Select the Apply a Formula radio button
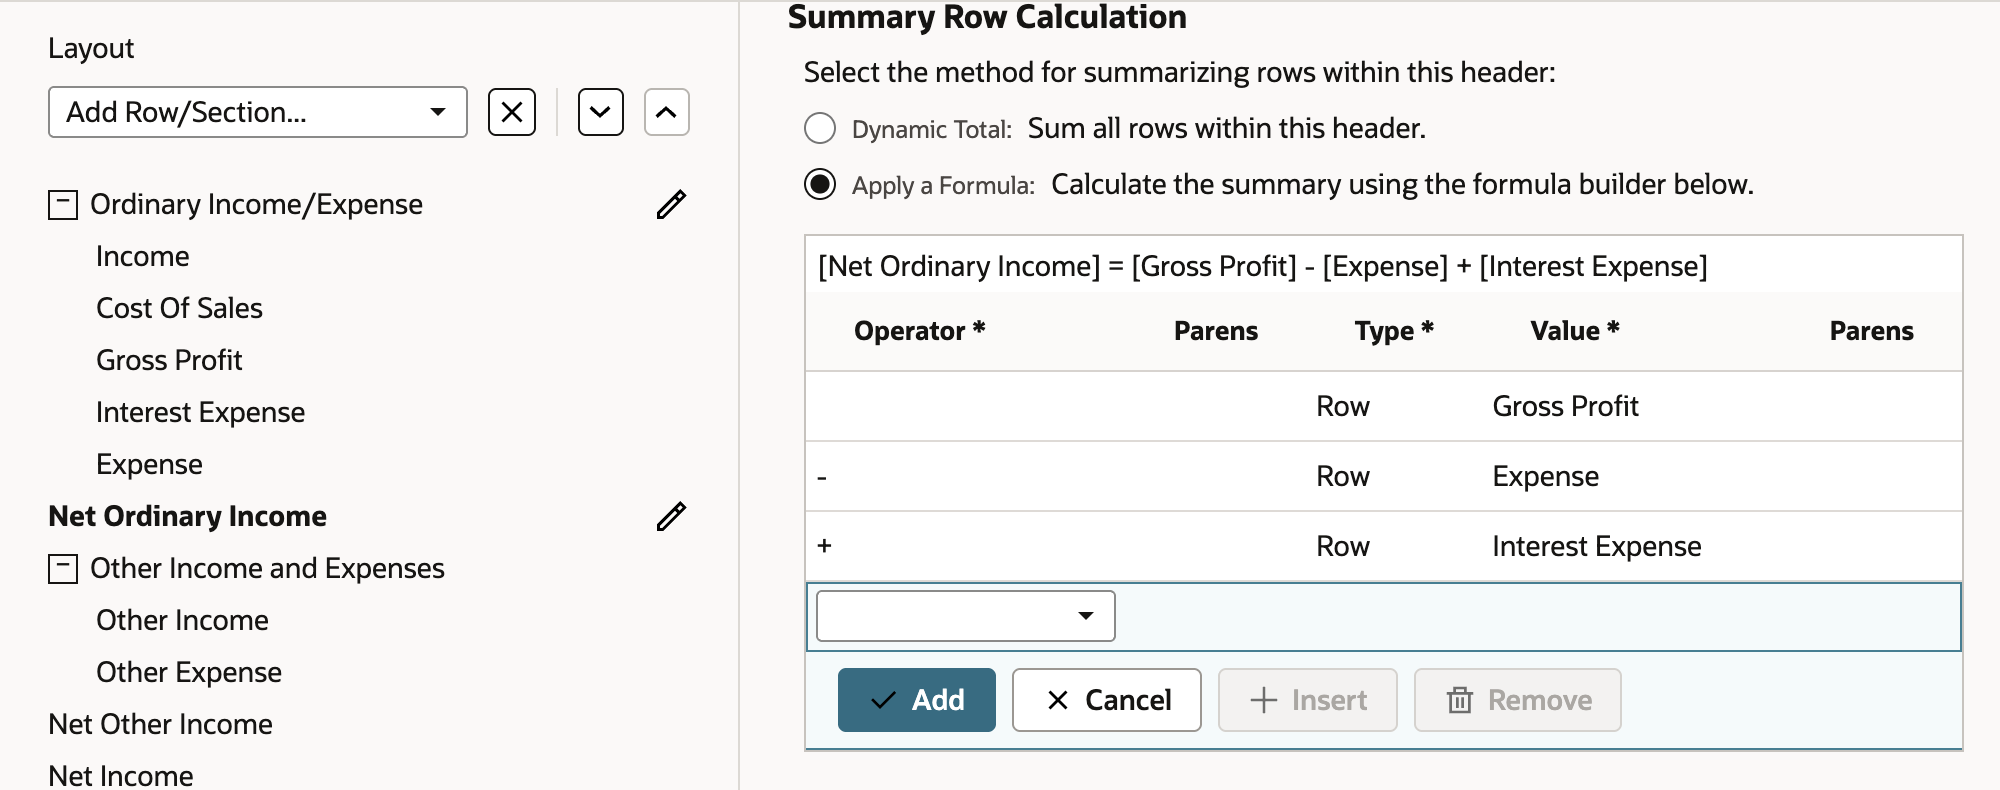The width and height of the screenshot is (2000, 790). (x=820, y=184)
